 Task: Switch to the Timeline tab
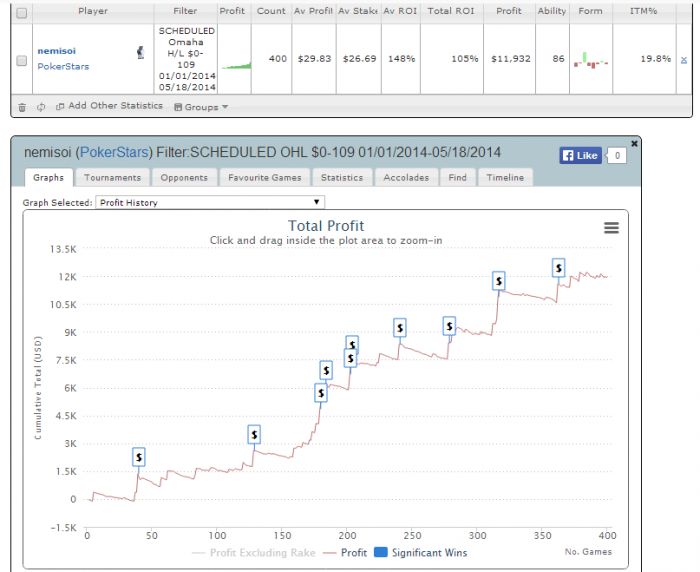click(505, 178)
